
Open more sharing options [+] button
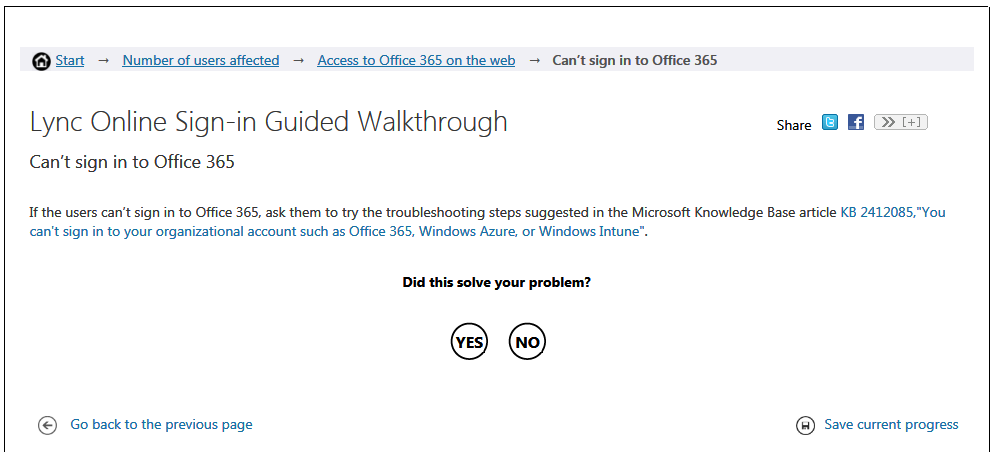(901, 123)
